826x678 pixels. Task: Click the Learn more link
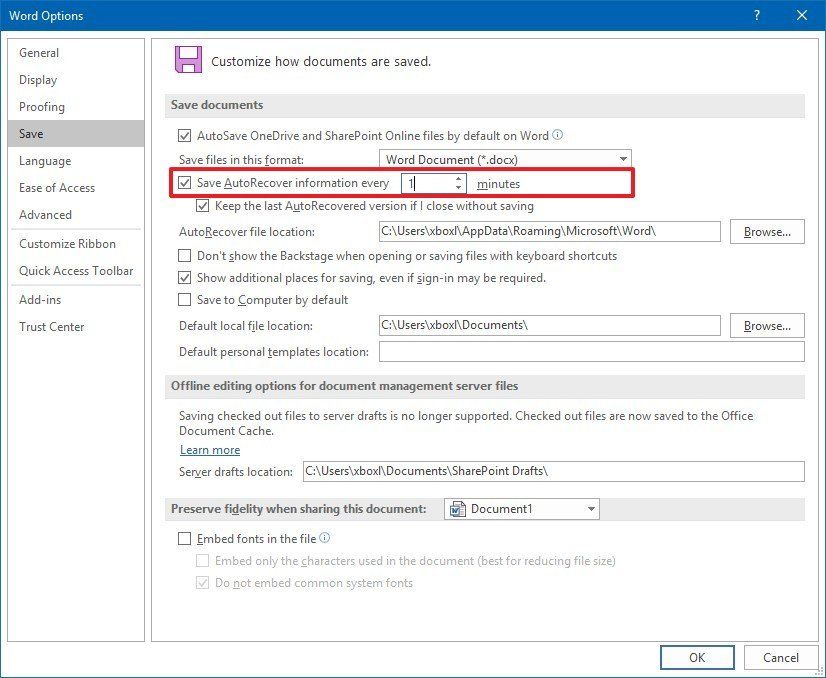tap(209, 450)
